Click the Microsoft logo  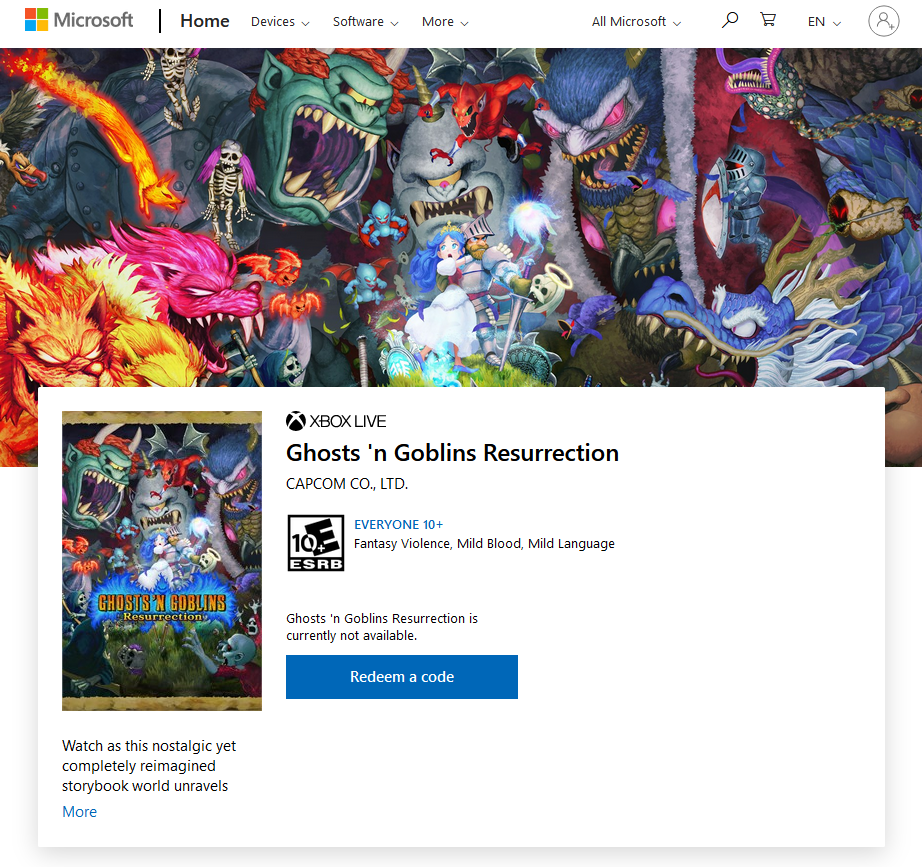click(x=79, y=21)
